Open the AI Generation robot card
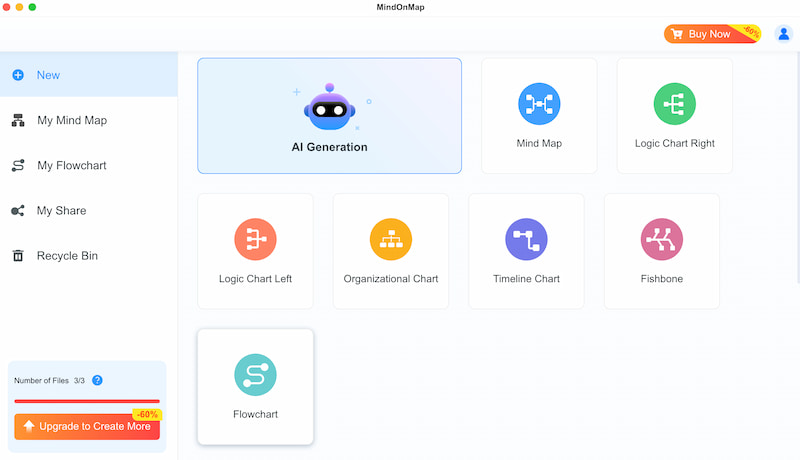The width and height of the screenshot is (800, 460). tap(330, 116)
